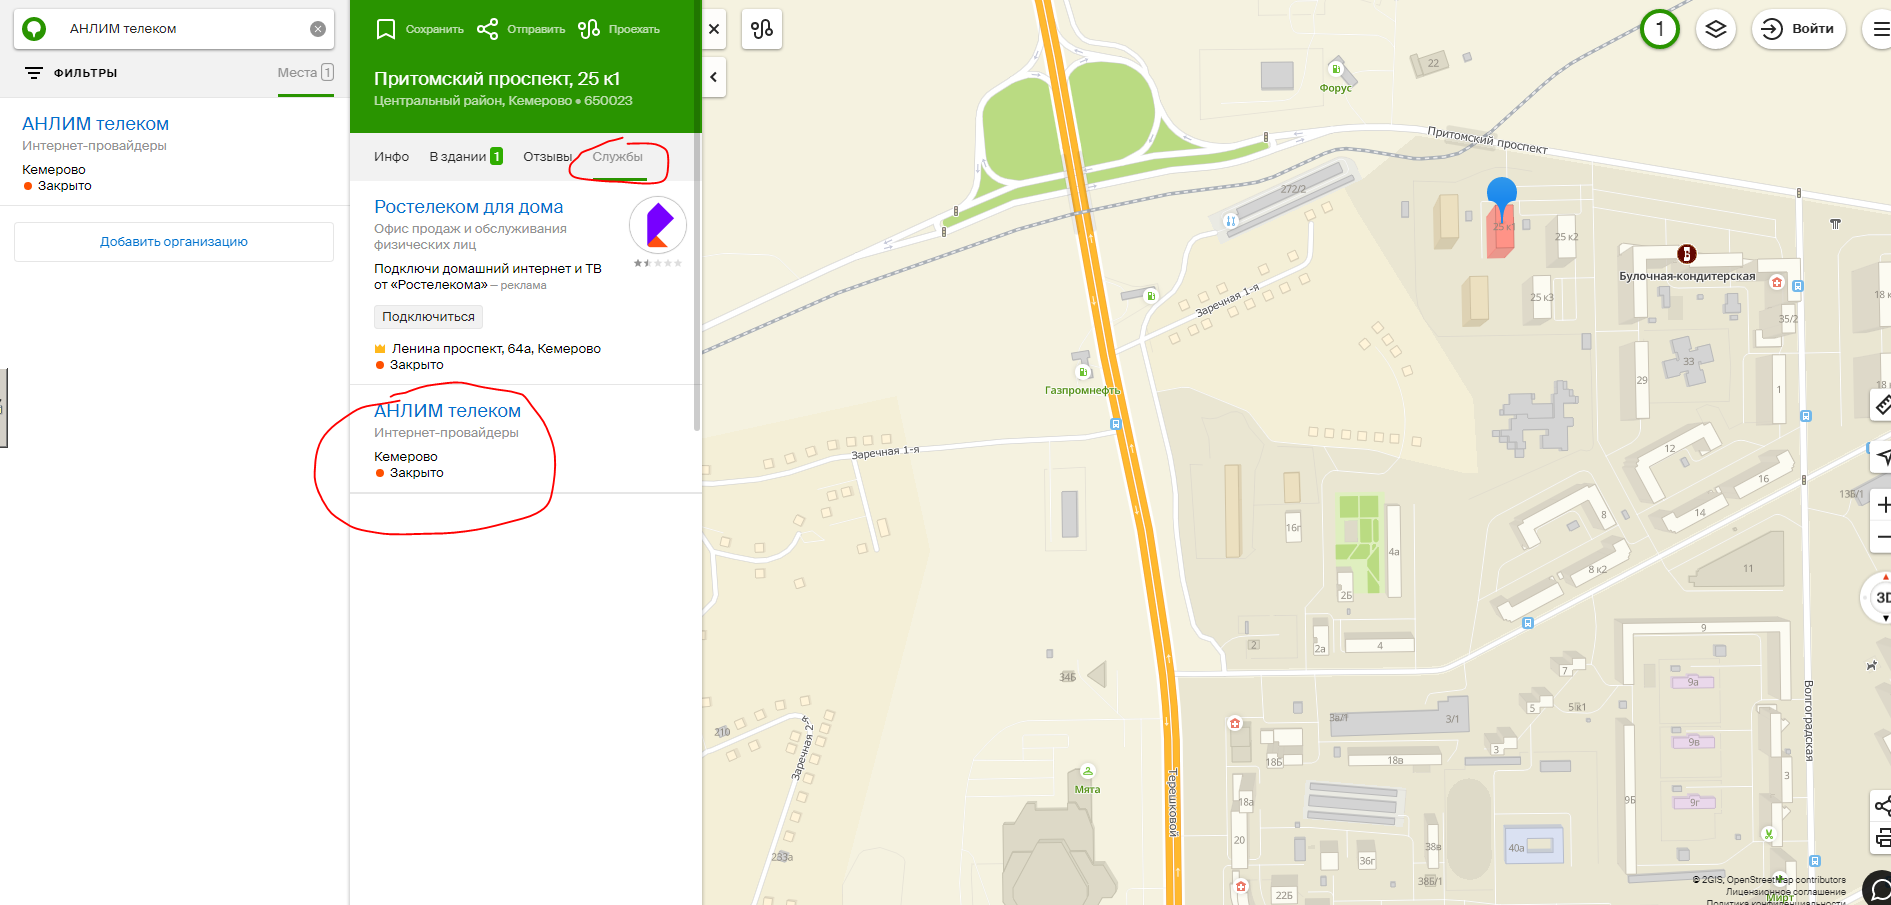Switch to the Инфо tab
Image resolution: width=1891 pixels, height=905 pixels.
[x=392, y=157]
